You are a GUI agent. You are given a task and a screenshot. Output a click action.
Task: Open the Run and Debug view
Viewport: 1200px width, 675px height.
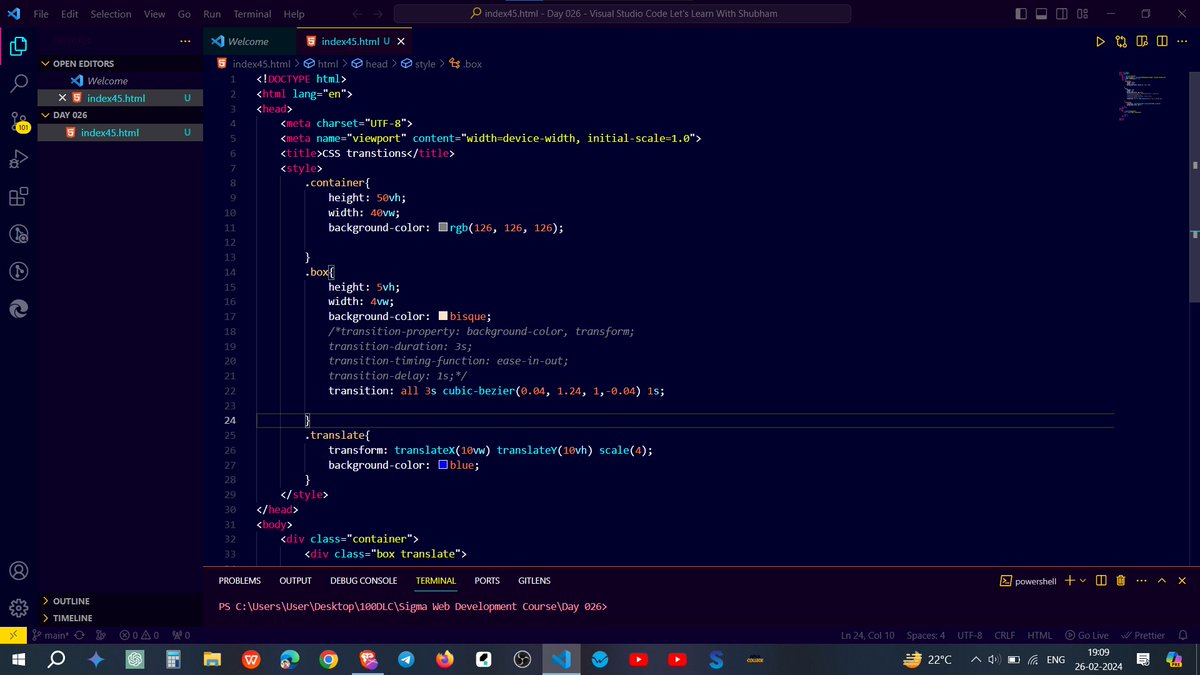(x=19, y=159)
